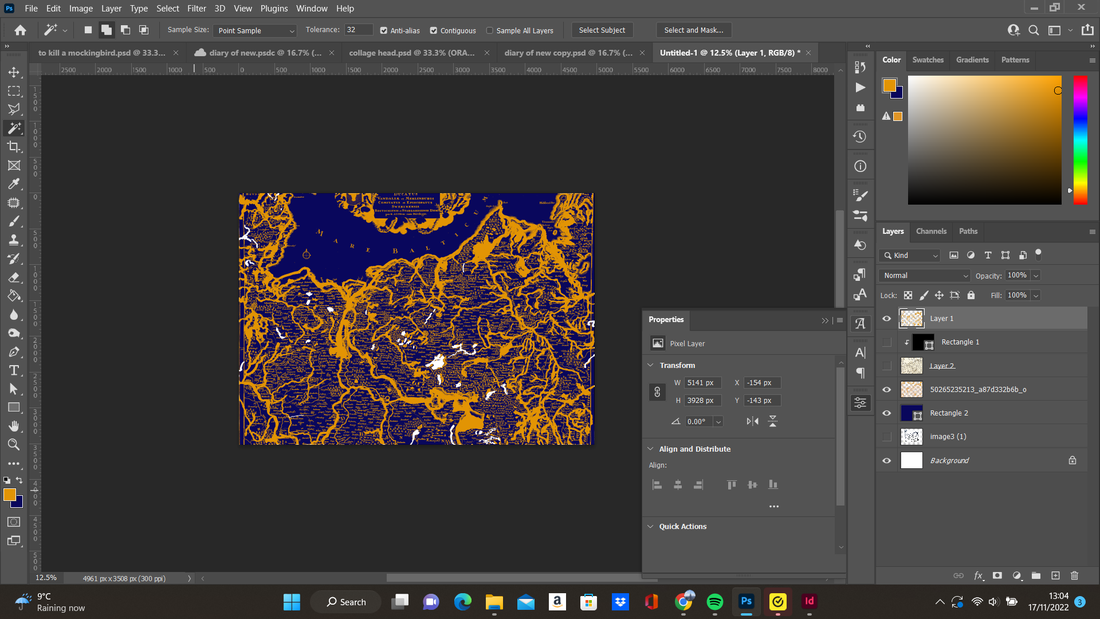The image size is (1100, 619).
Task: Click the Transform width field
Action: (702, 382)
